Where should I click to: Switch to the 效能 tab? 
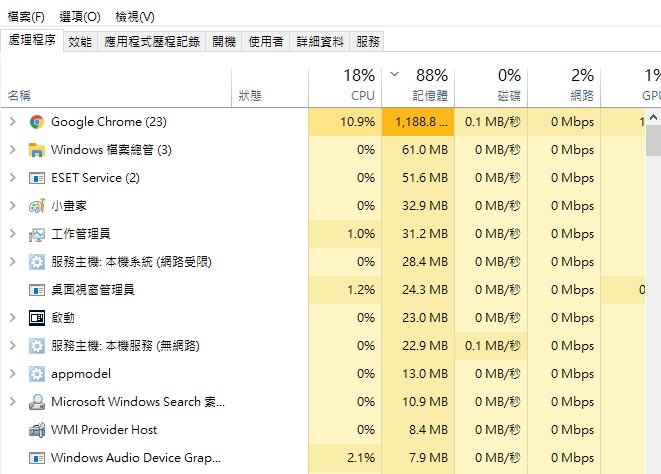[x=80, y=41]
